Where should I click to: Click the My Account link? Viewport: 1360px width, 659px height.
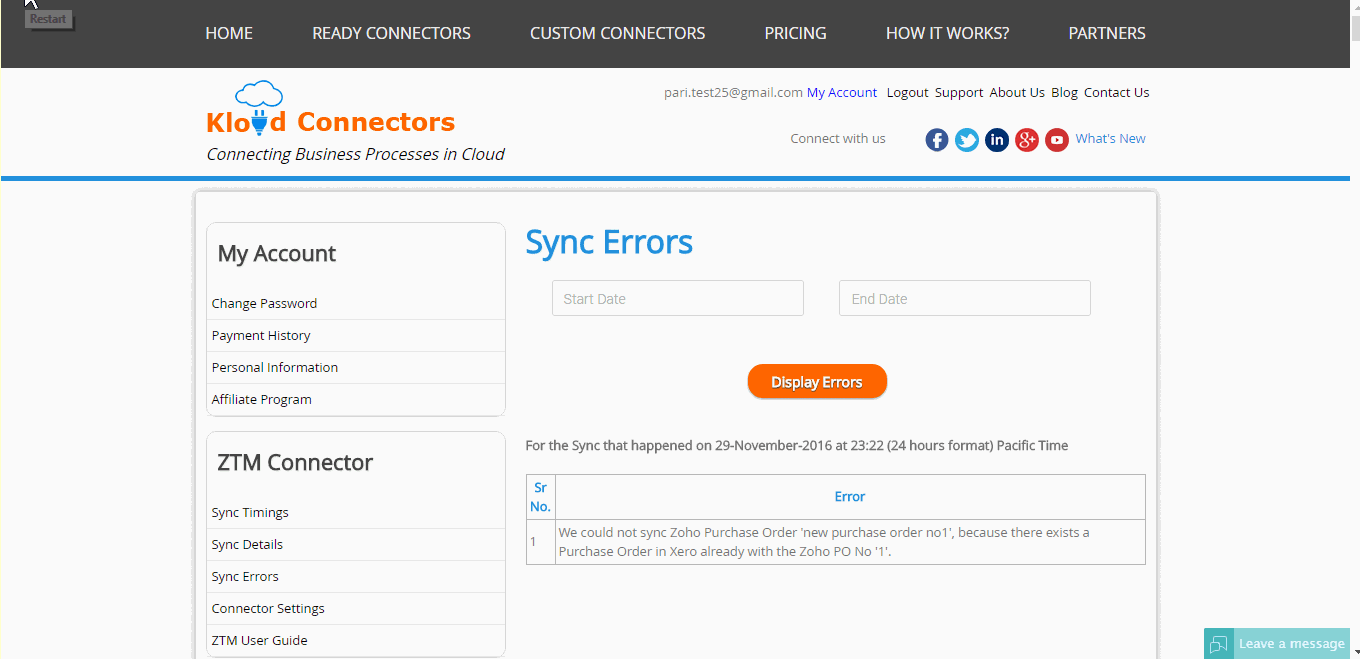pos(842,92)
